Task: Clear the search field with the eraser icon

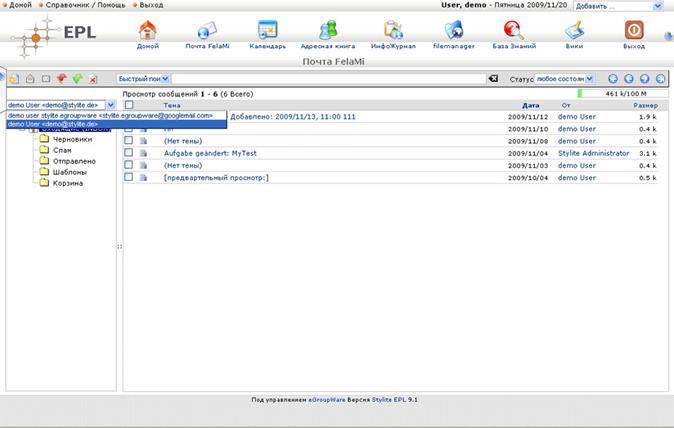Action: 493,78
